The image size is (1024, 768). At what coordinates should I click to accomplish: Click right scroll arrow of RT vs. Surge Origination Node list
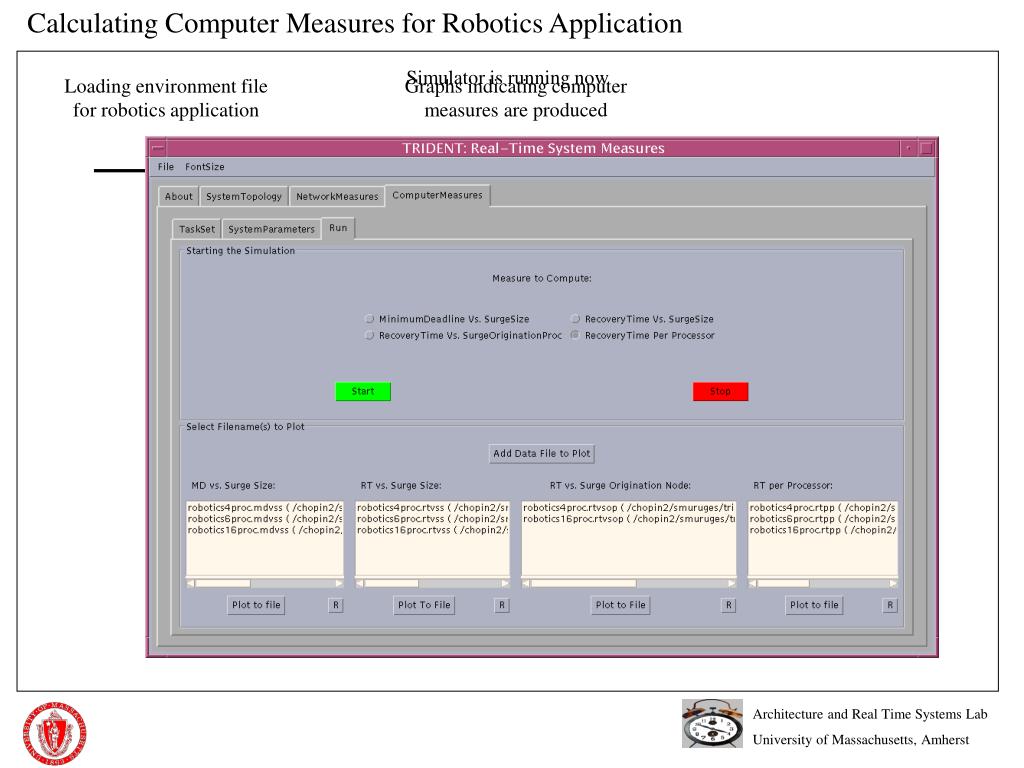click(x=731, y=583)
